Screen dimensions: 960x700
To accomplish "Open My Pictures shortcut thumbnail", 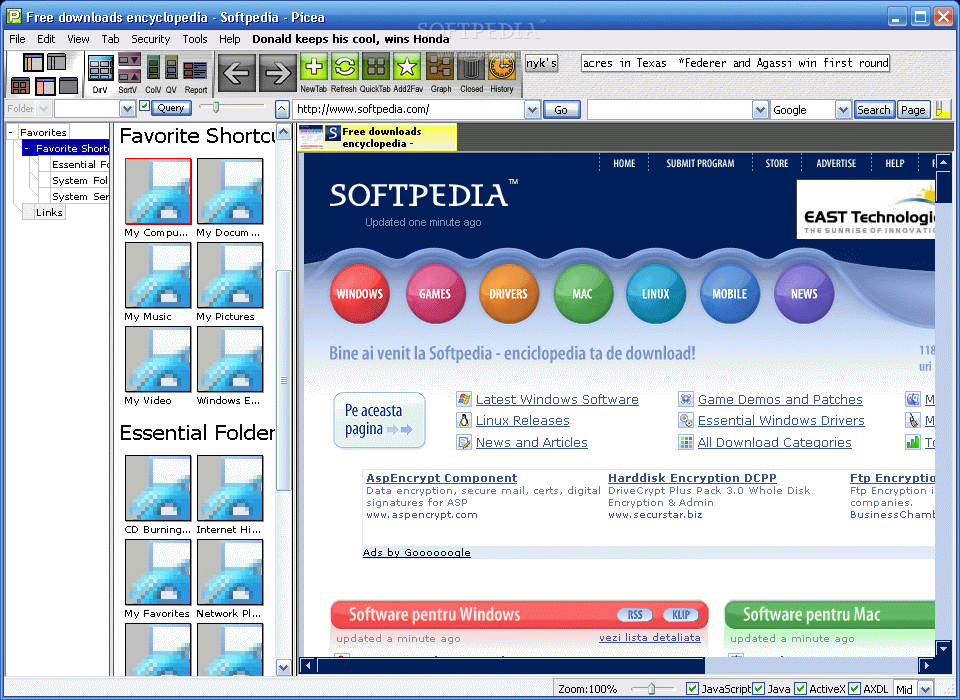I will tap(230, 275).
